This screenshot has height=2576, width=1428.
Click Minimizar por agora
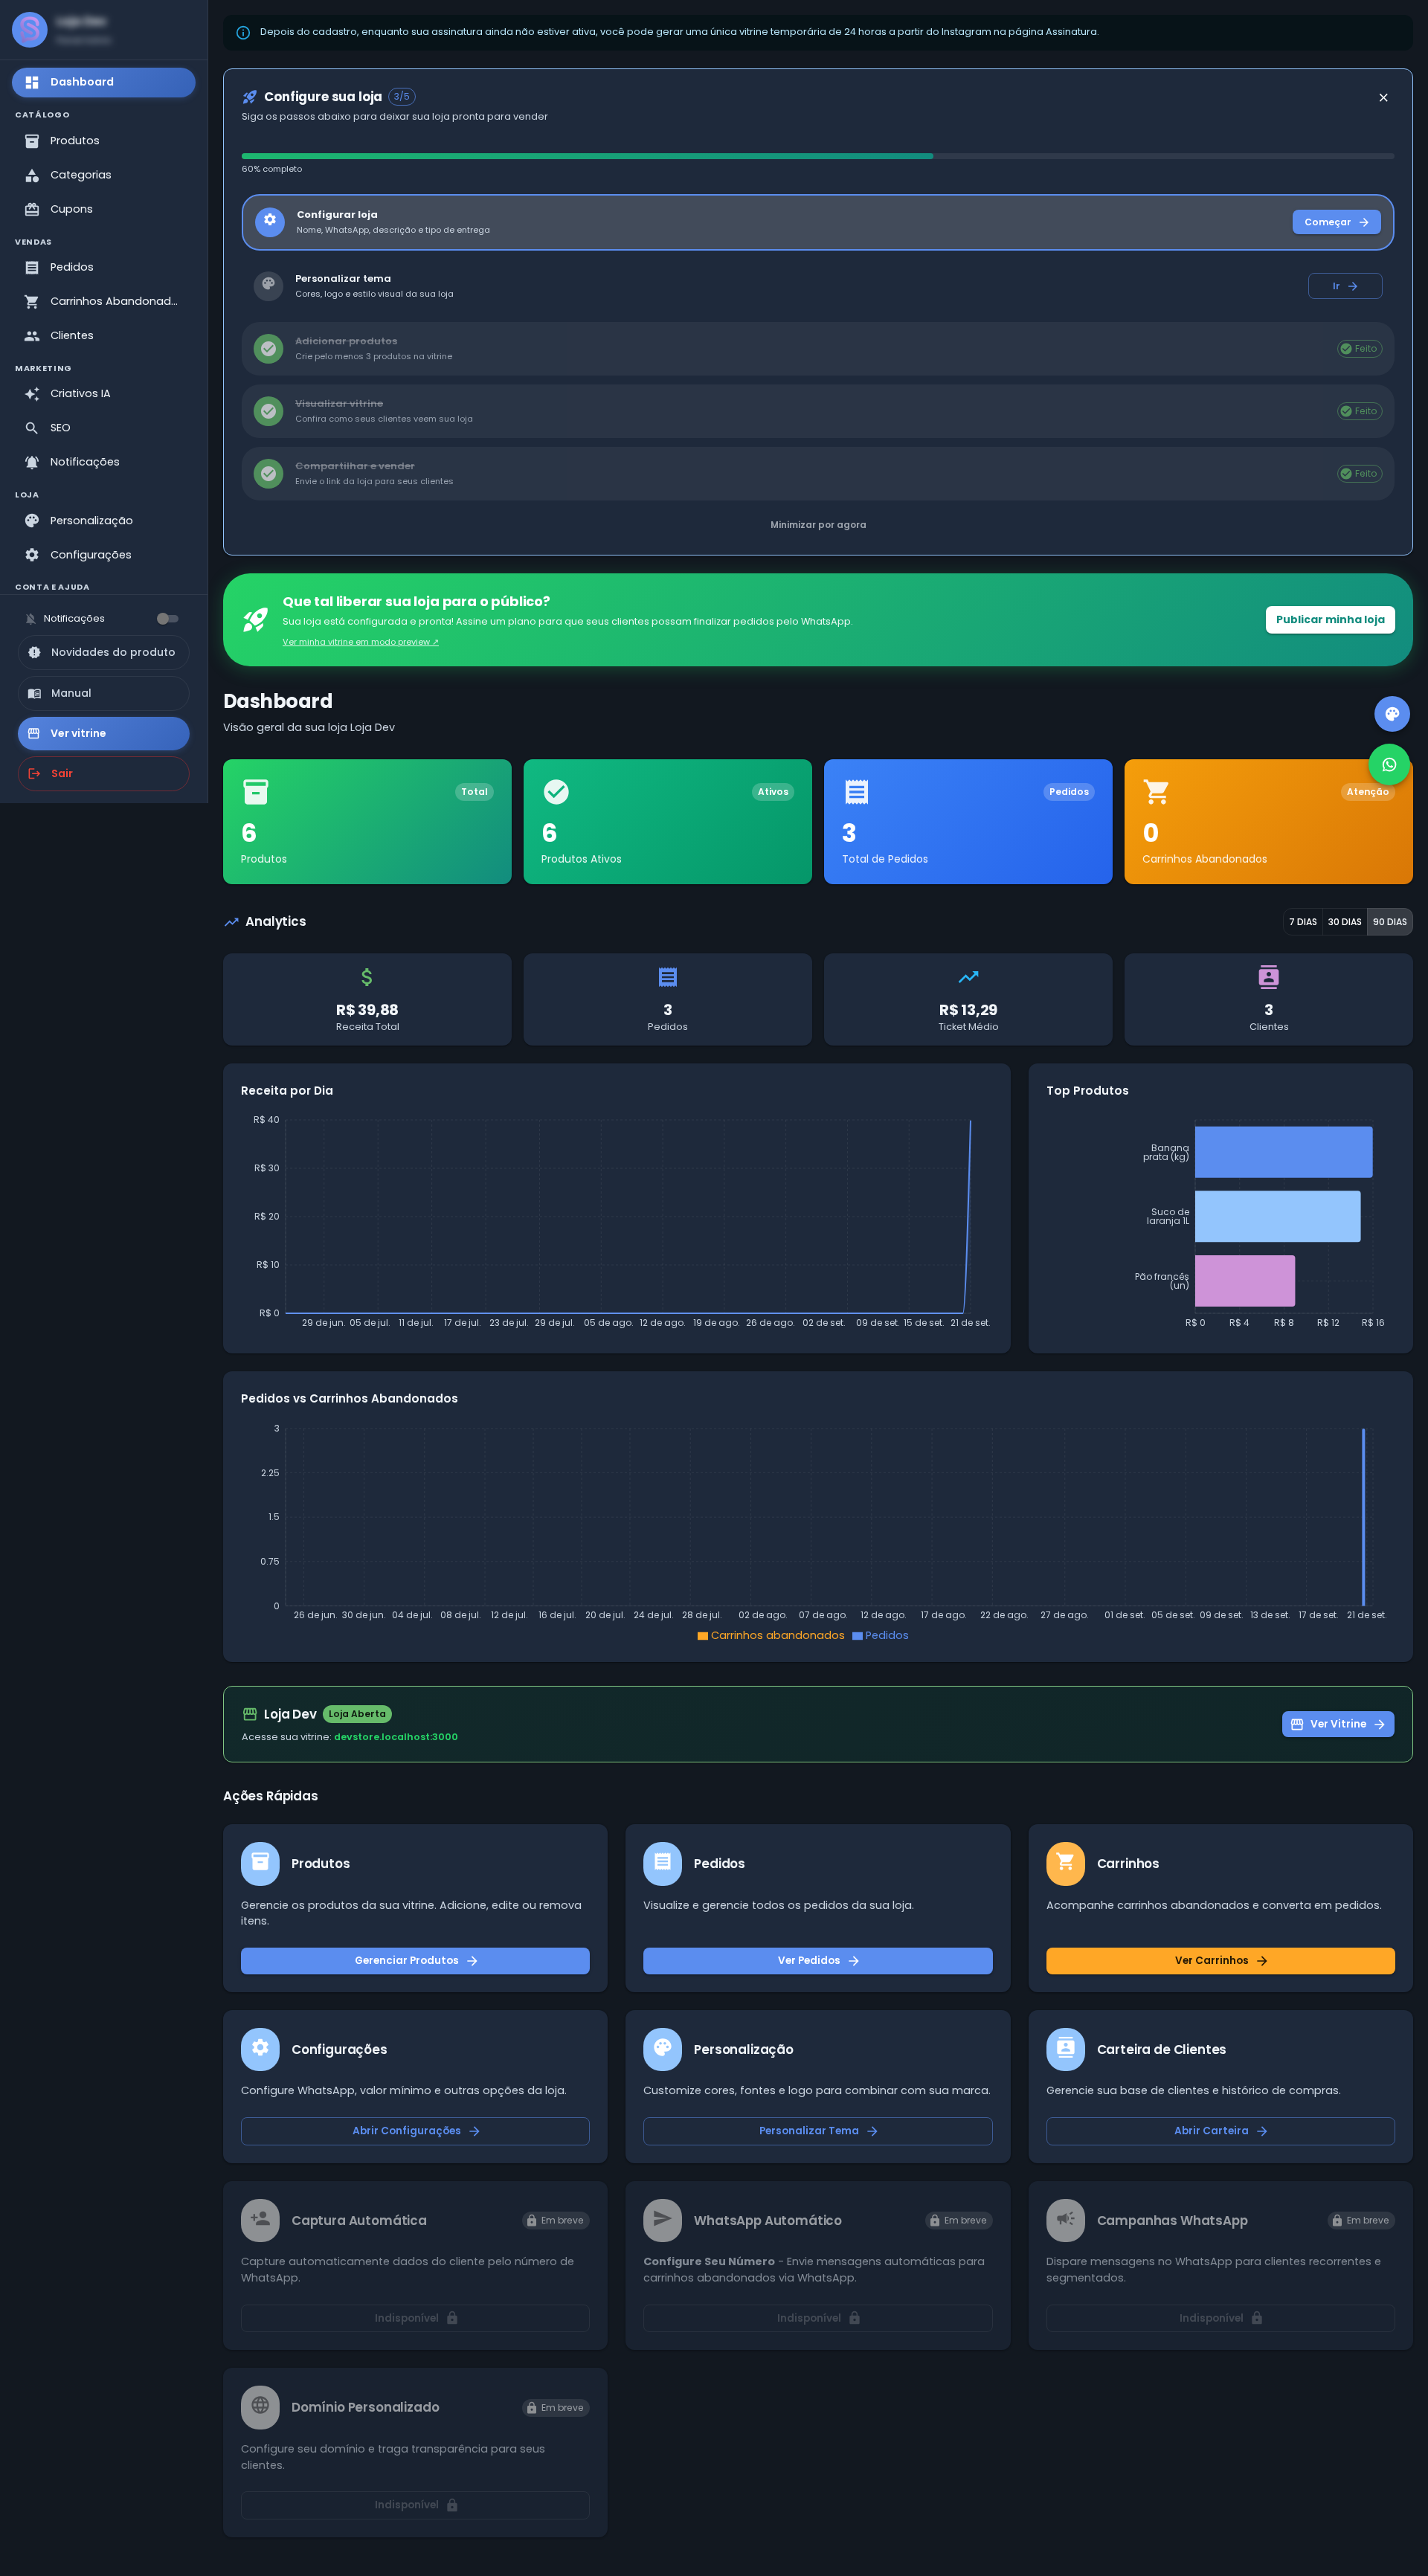pyautogui.click(x=818, y=525)
